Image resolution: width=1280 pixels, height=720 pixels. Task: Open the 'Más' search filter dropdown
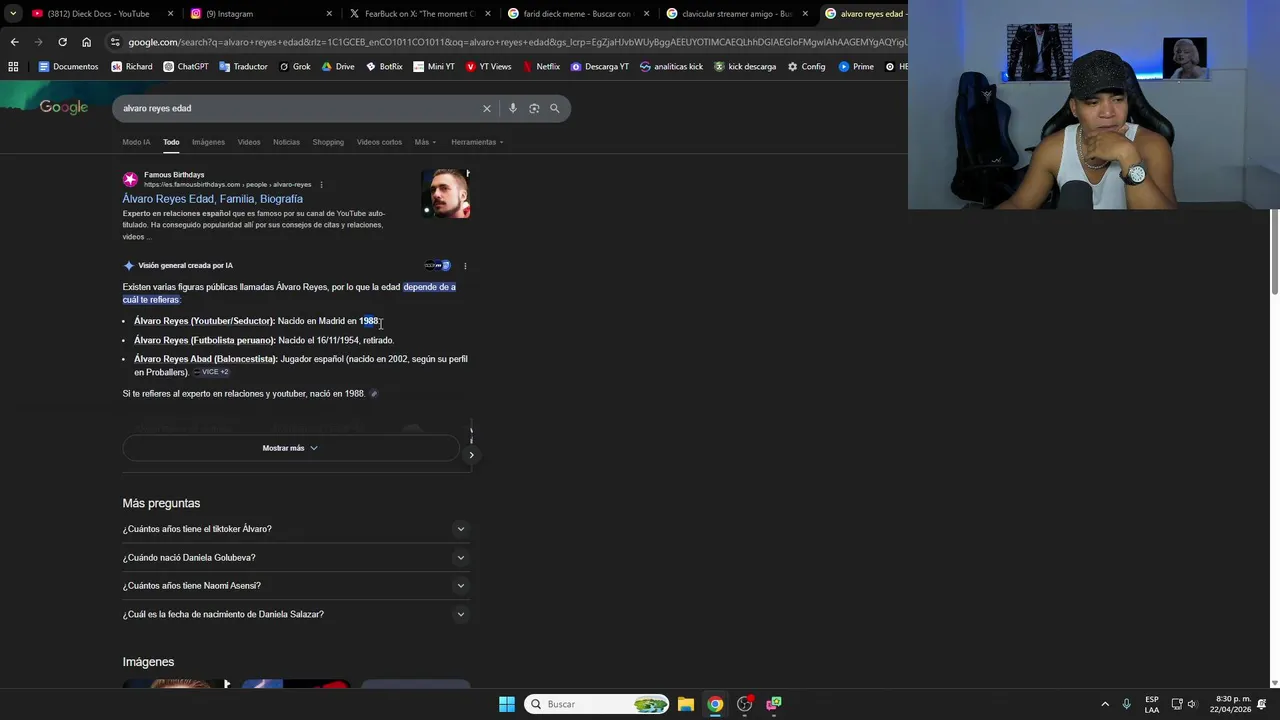click(425, 142)
